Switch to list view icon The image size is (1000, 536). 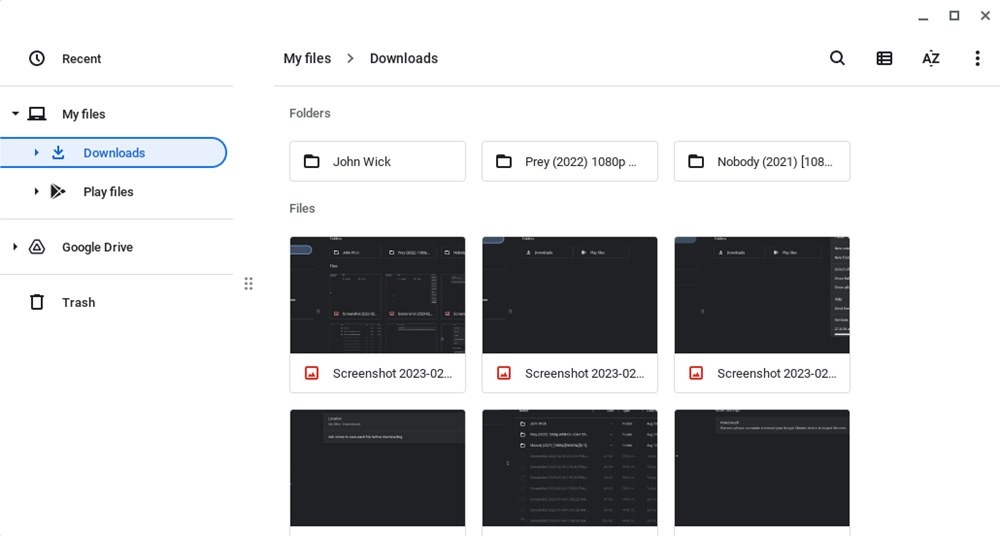pyautogui.click(x=884, y=58)
